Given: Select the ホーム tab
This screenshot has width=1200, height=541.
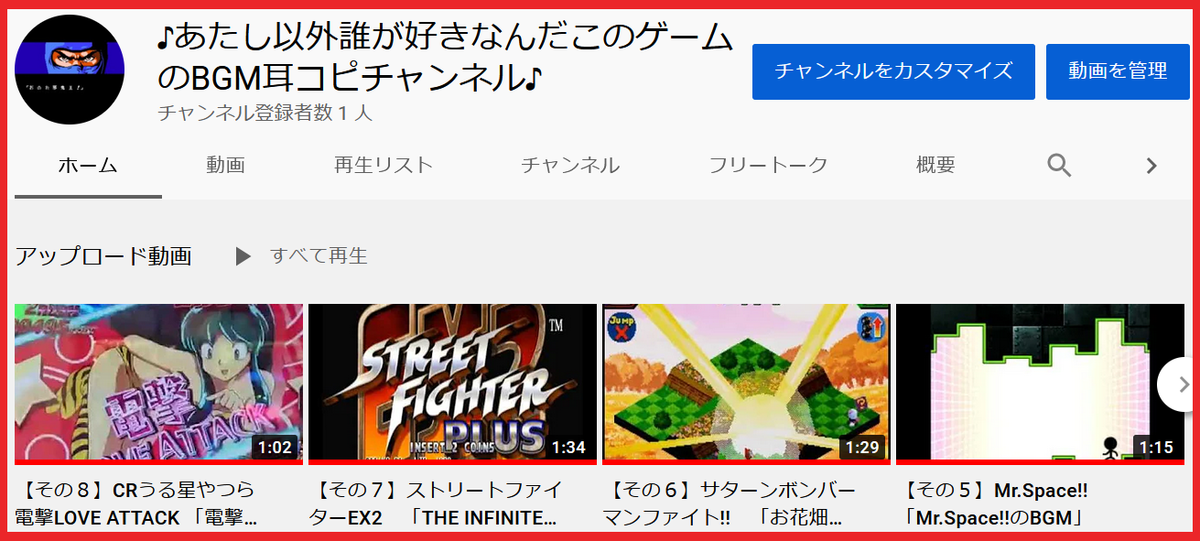Looking at the screenshot, I should [x=88, y=166].
